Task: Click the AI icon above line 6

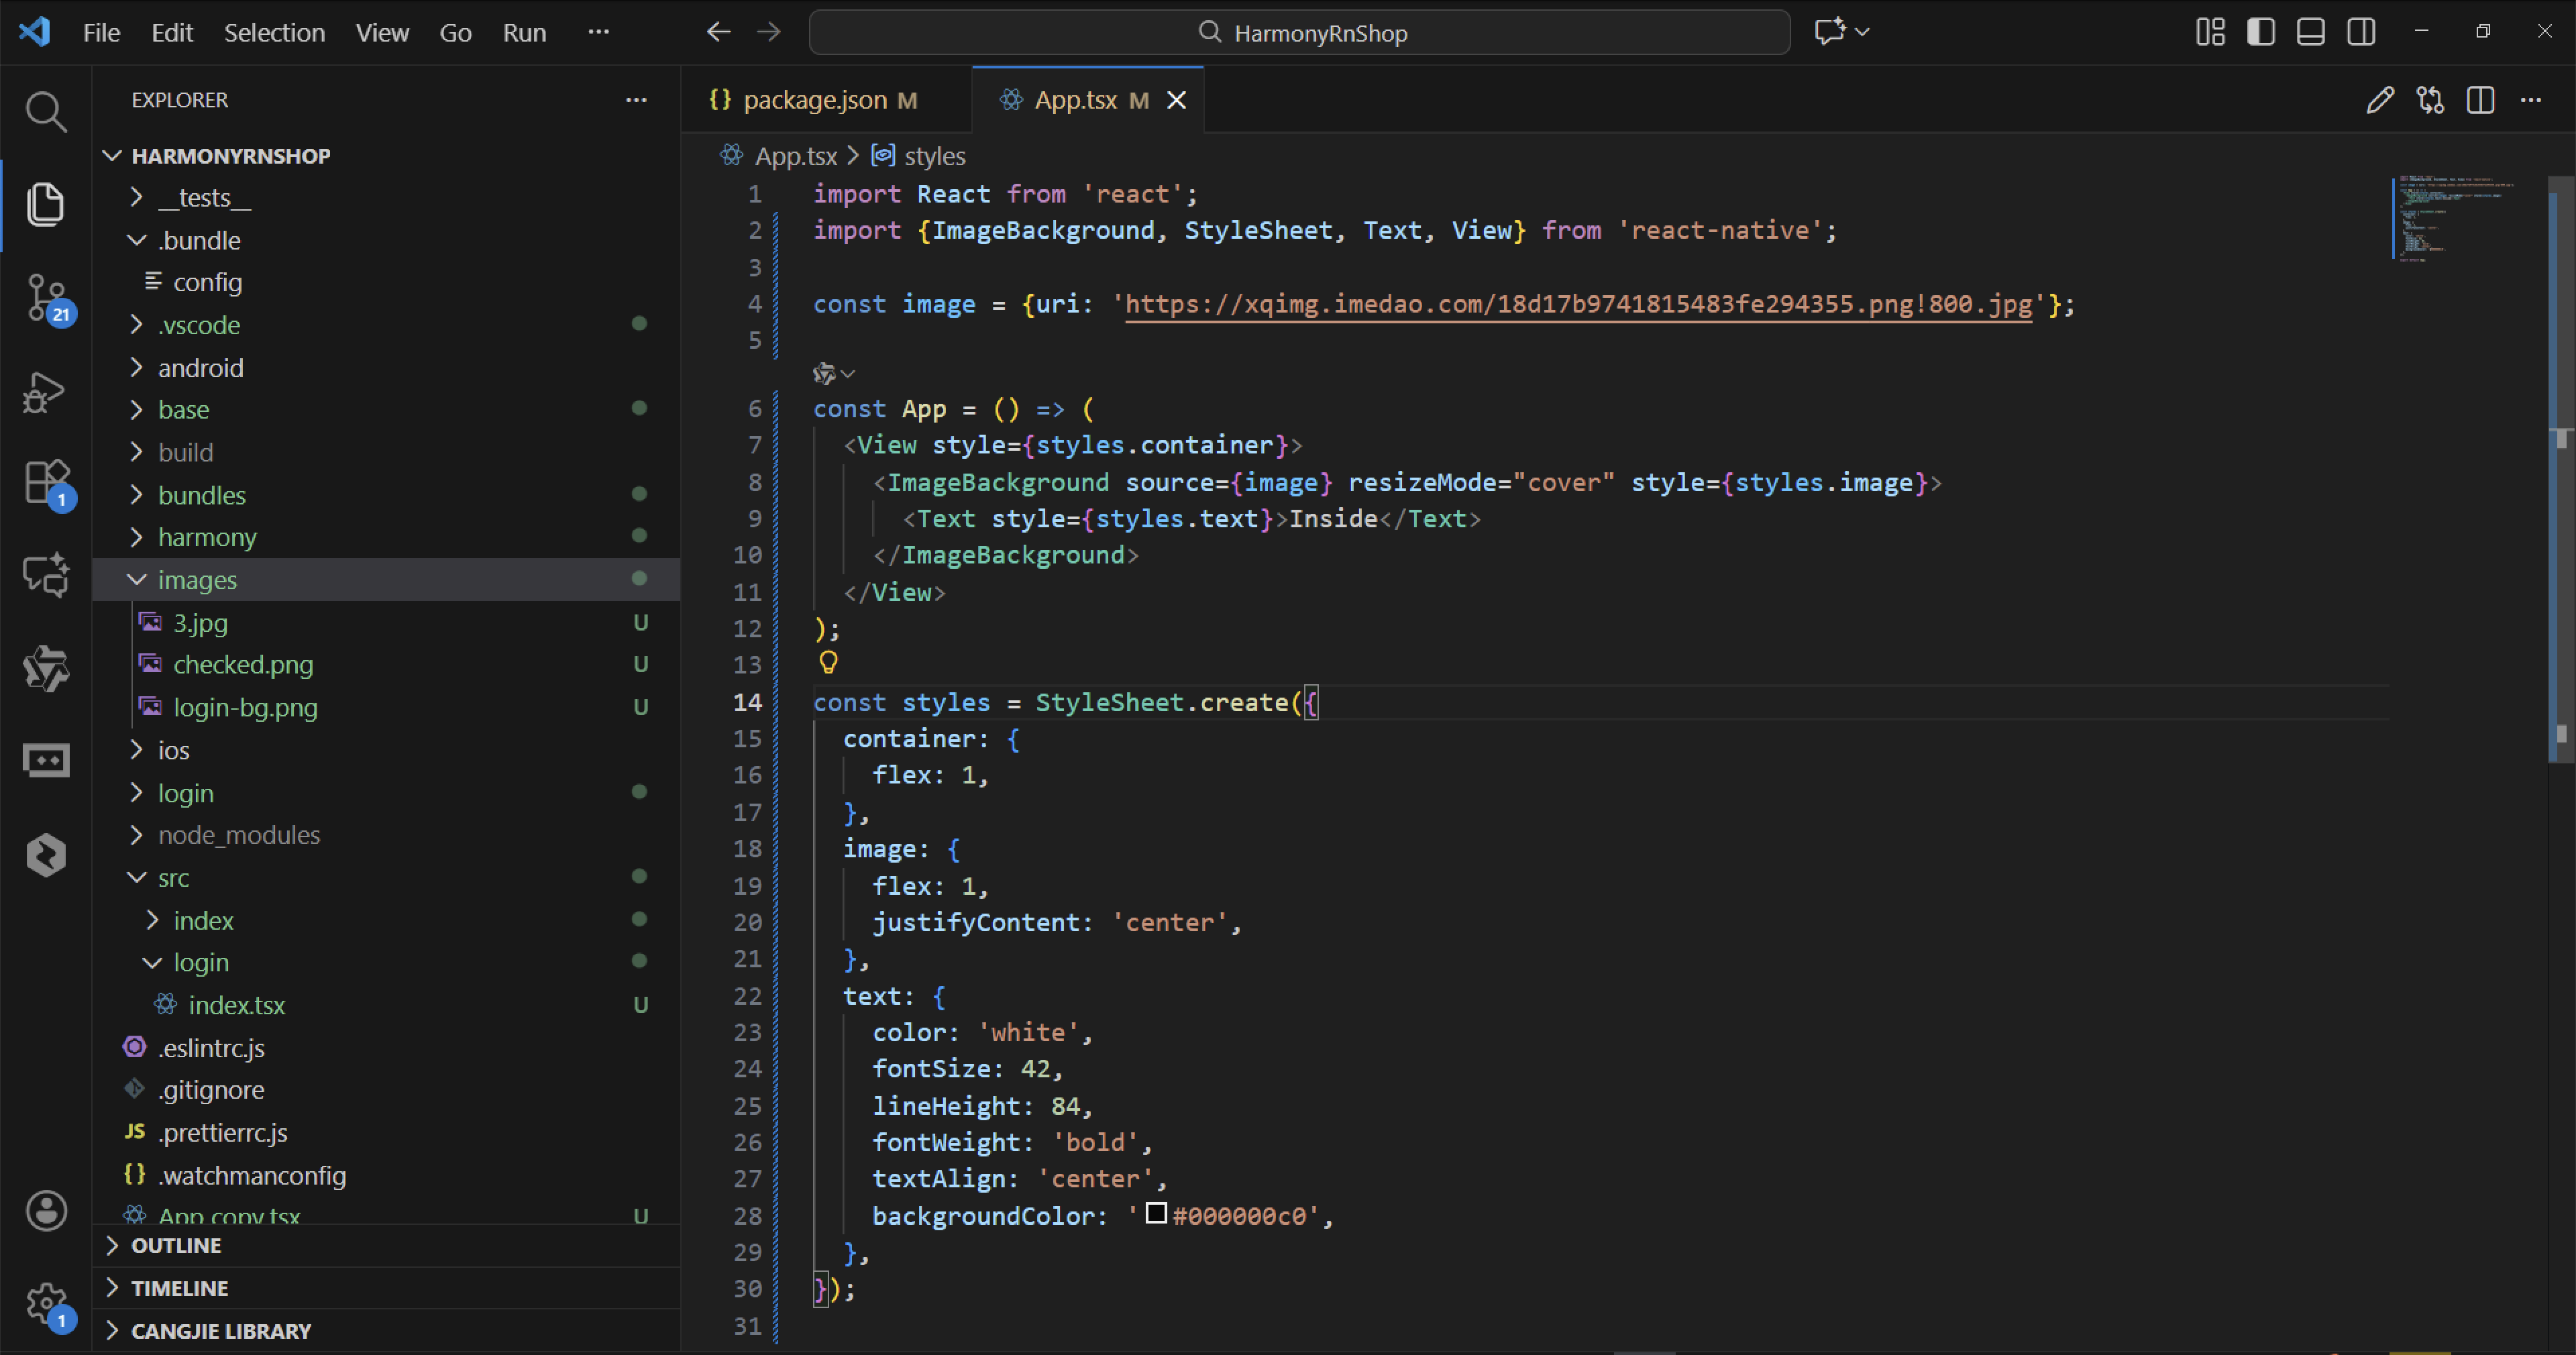Action: click(x=824, y=374)
